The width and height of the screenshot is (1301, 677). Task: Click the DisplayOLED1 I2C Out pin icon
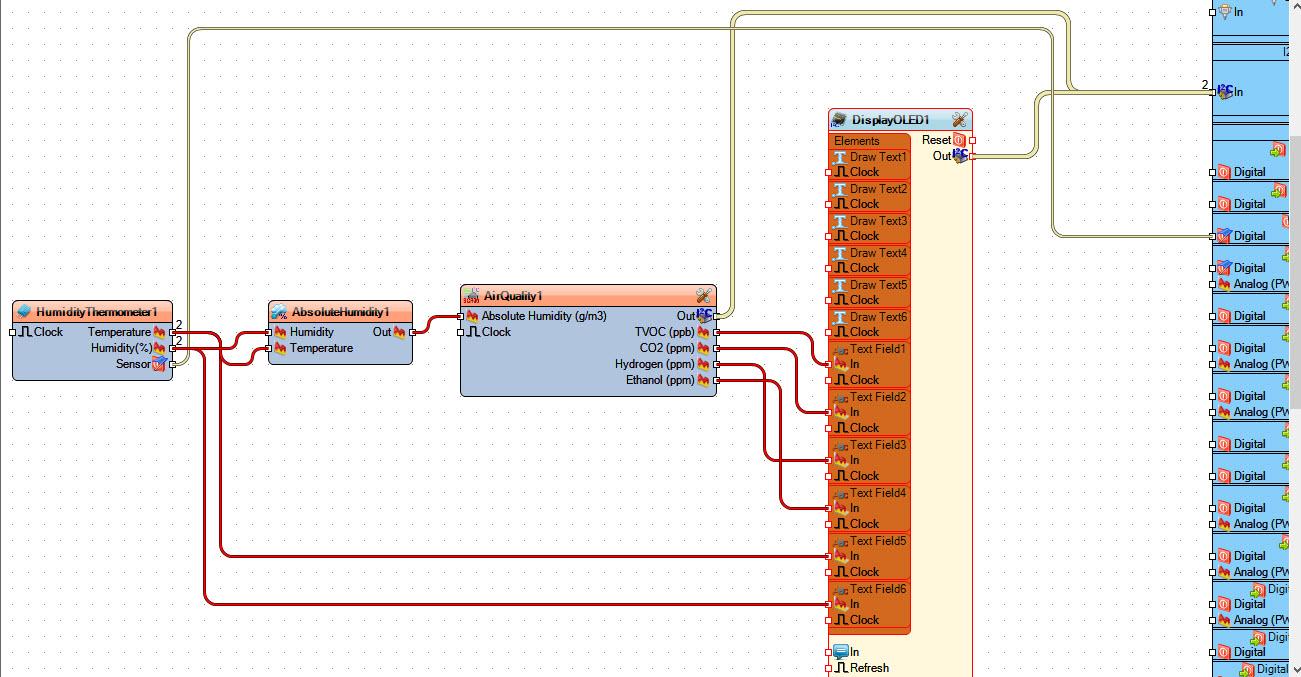click(x=960, y=156)
